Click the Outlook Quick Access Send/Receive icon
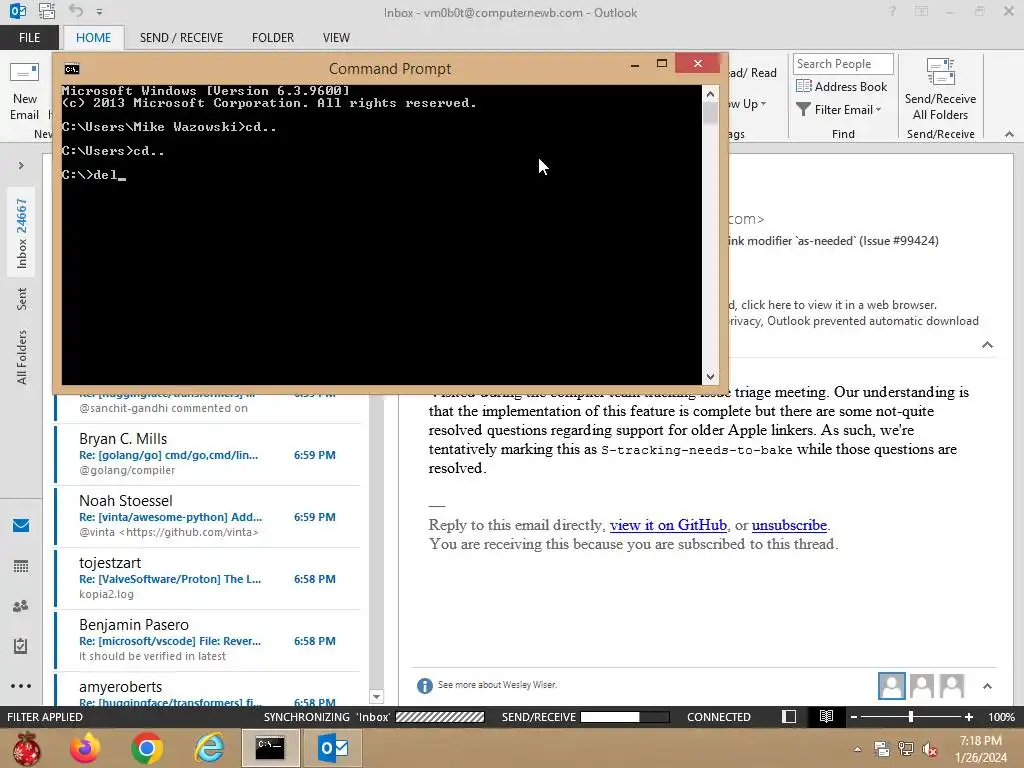Viewport: 1024px width, 768px height. click(x=46, y=11)
